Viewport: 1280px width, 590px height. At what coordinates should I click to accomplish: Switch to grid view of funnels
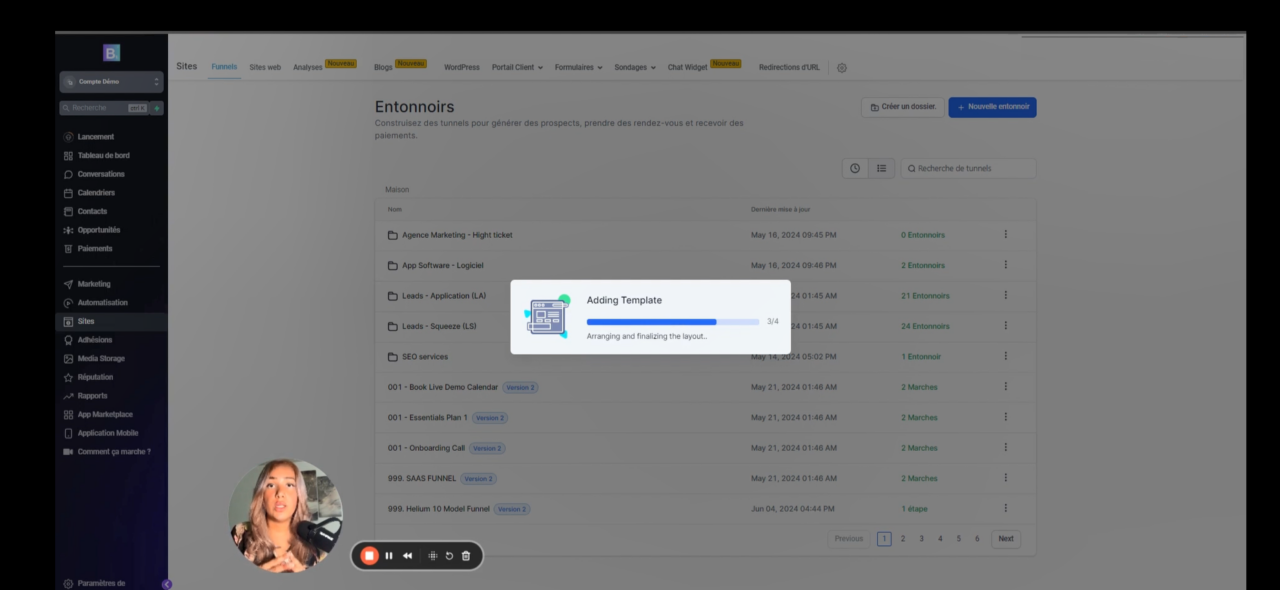881,168
